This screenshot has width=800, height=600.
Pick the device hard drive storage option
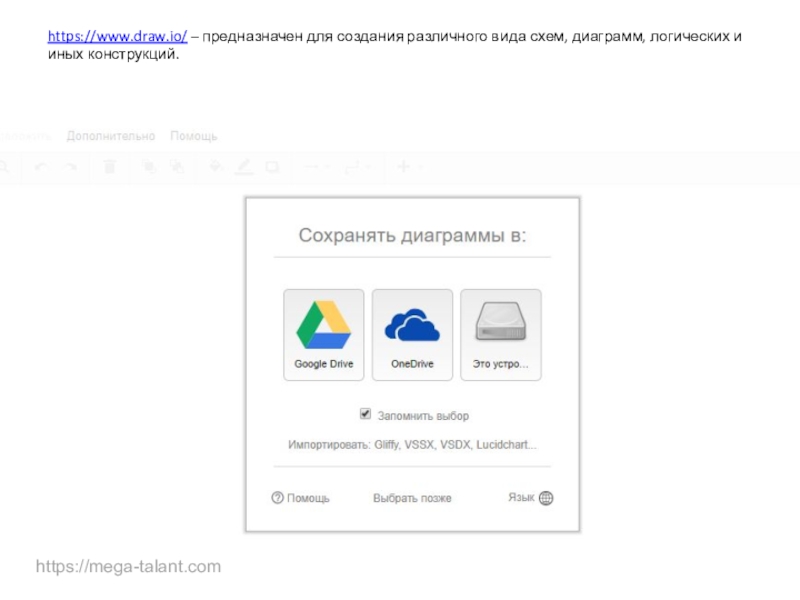point(500,334)
